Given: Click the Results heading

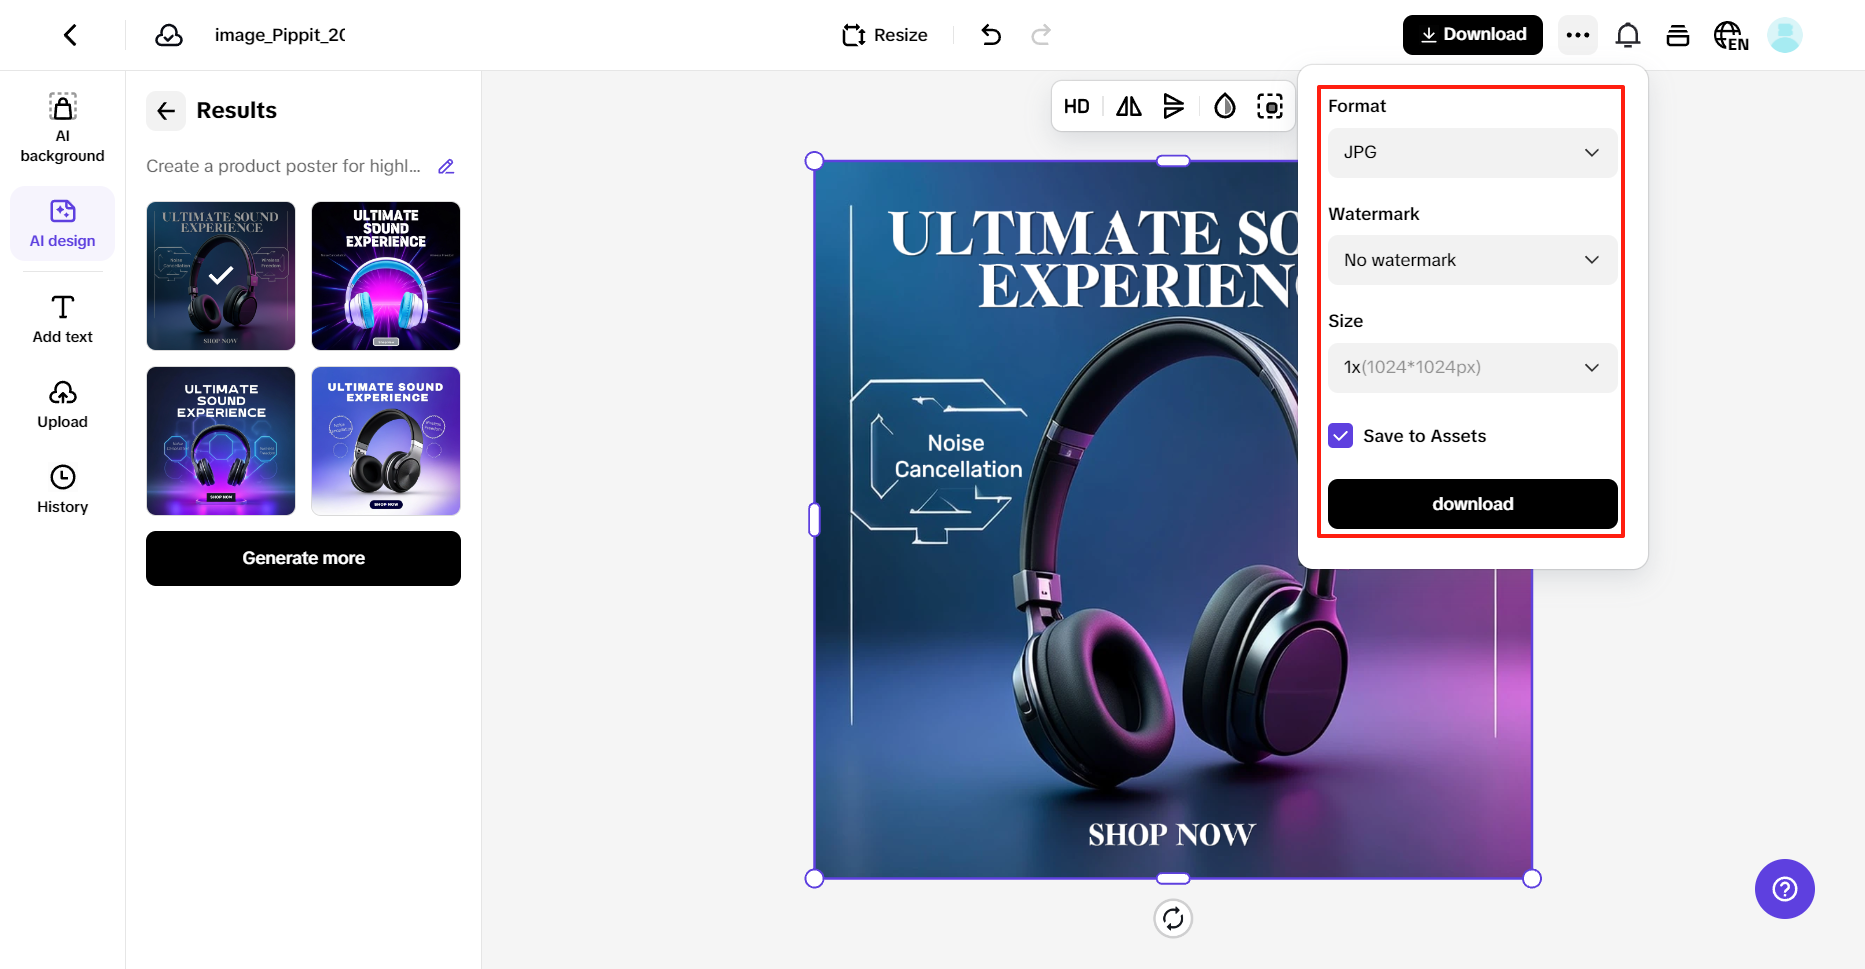Looking at the screenshot, I should click(236, 110).
